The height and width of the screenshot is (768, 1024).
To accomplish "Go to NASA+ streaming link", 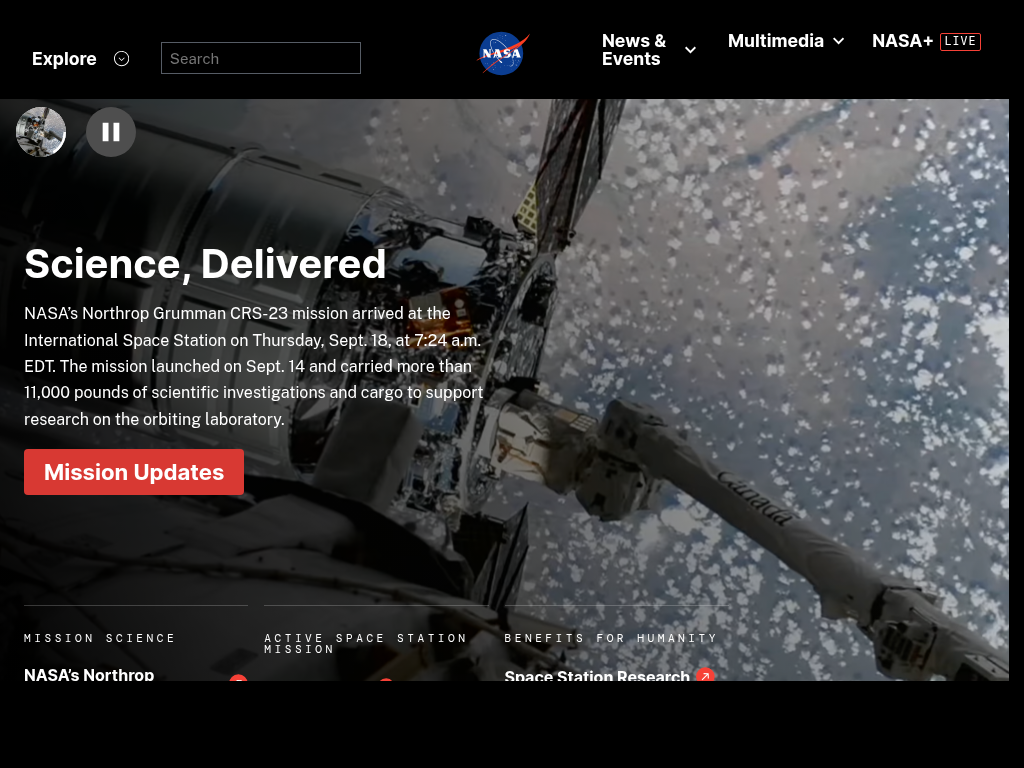I will 902,41.
